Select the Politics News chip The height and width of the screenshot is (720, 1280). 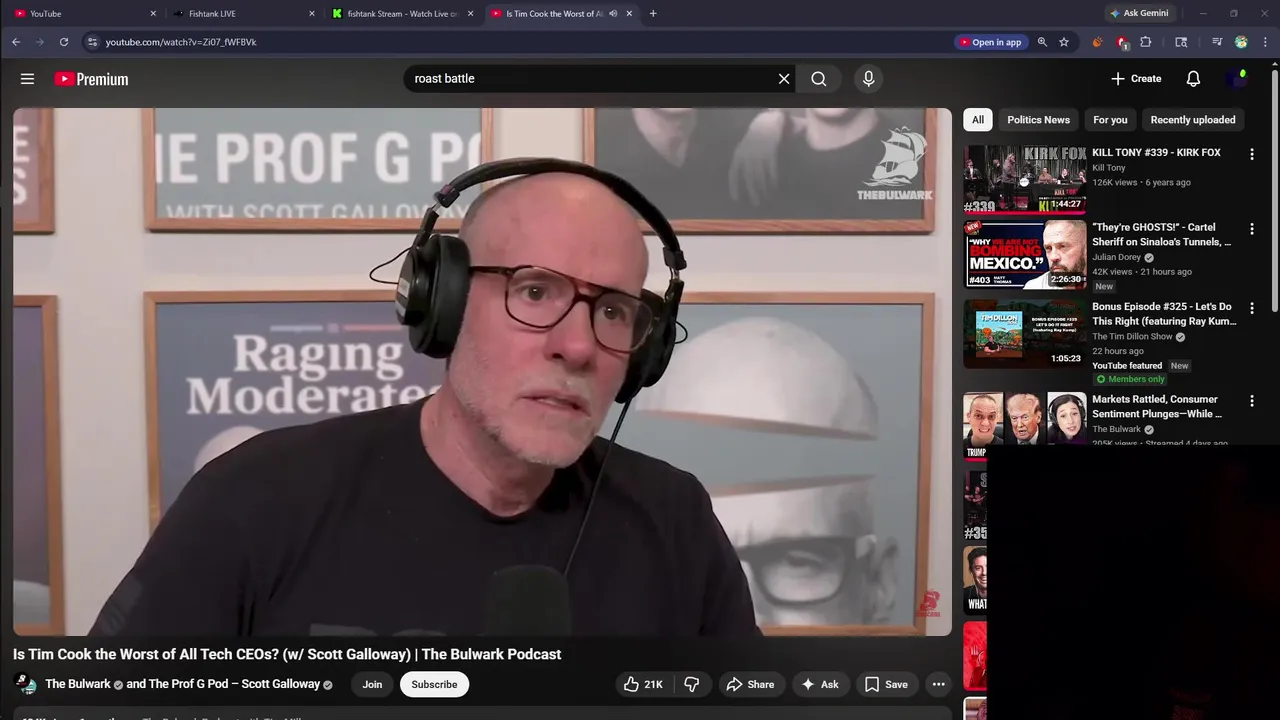(x=1038, y=120)
